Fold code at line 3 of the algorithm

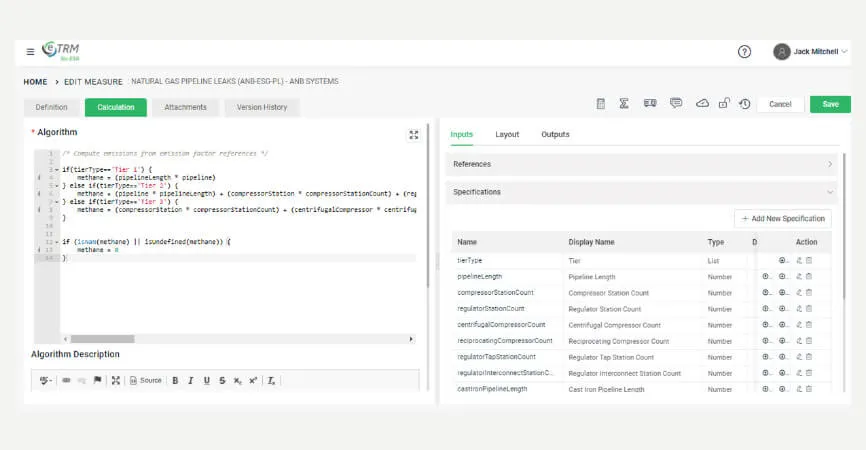57,170
